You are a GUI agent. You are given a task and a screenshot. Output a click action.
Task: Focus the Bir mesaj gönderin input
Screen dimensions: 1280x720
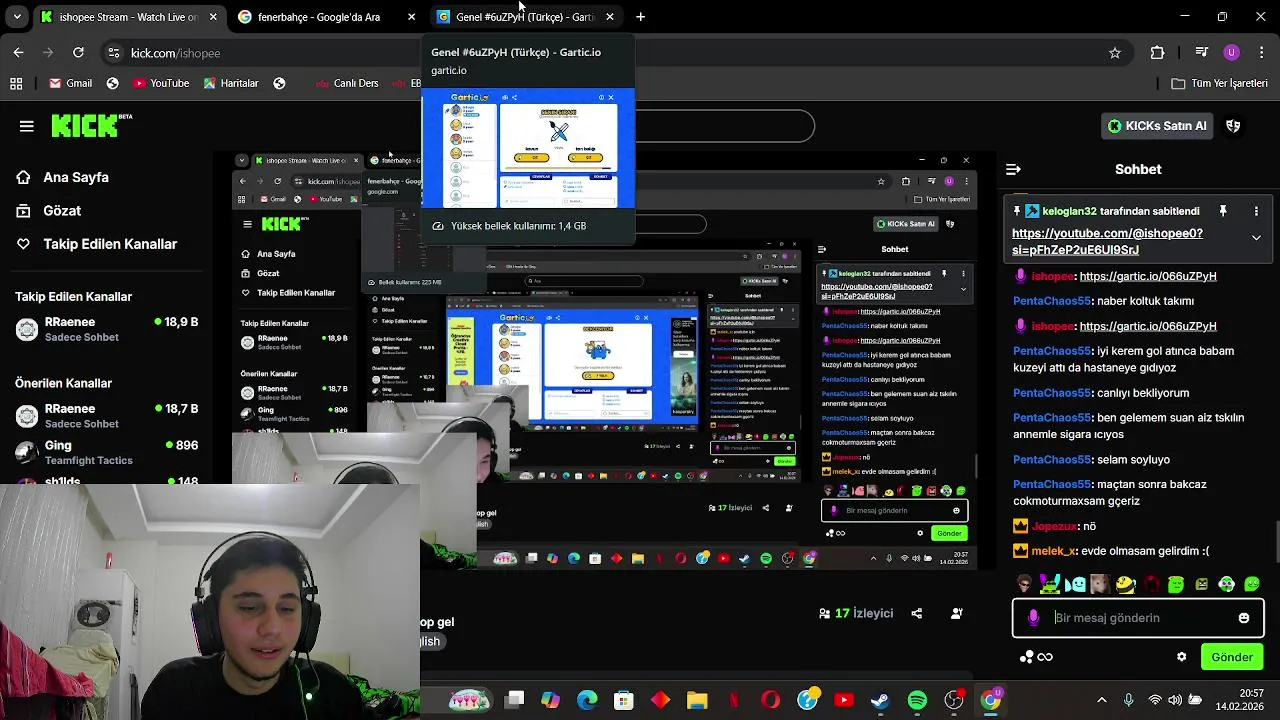[x=1138, y=618]
